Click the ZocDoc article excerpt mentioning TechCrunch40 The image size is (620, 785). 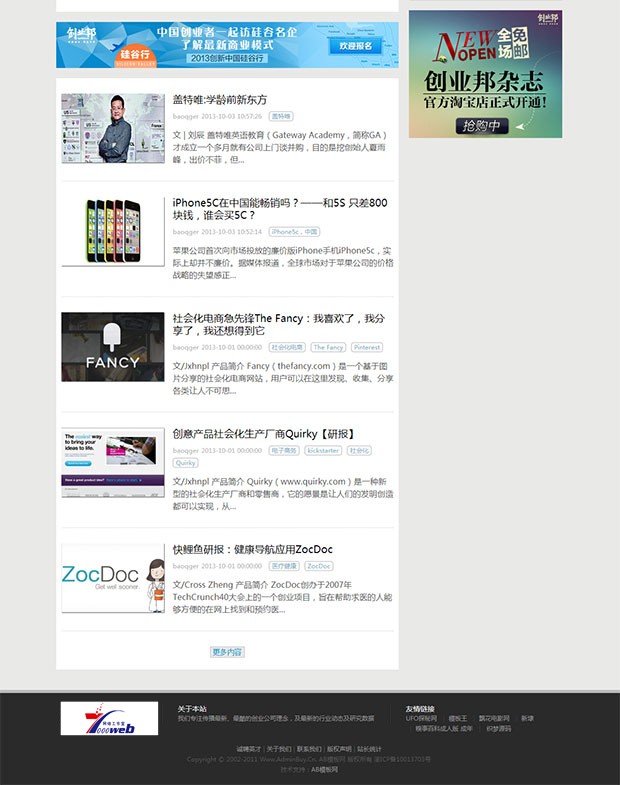coord(282,597)
